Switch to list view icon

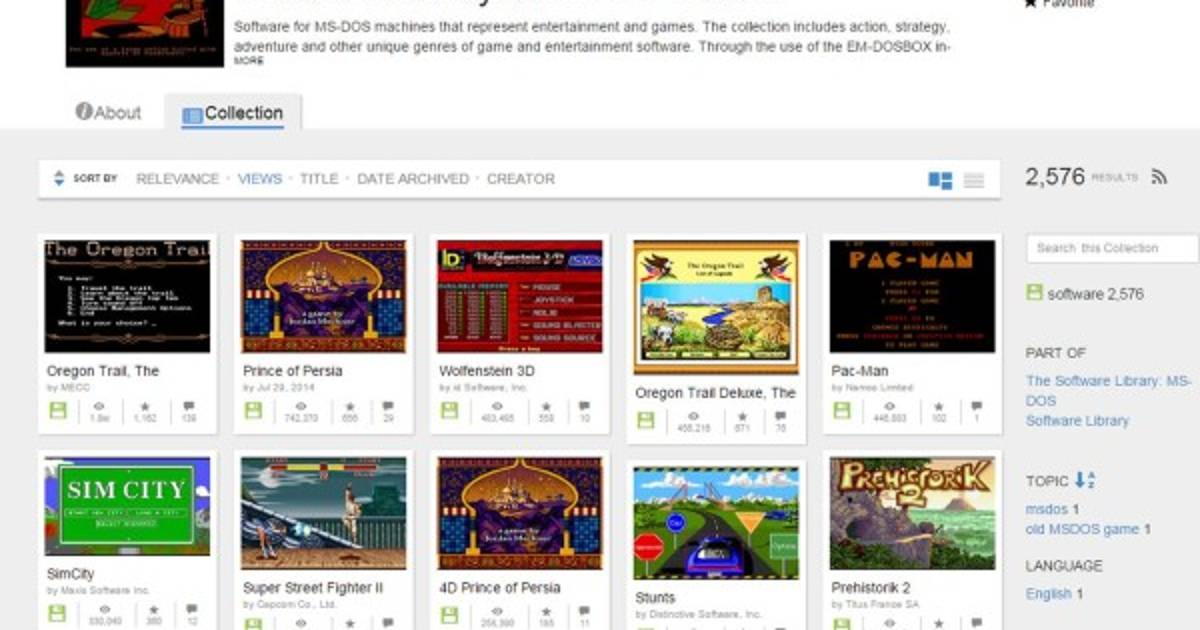click(973, 180)
